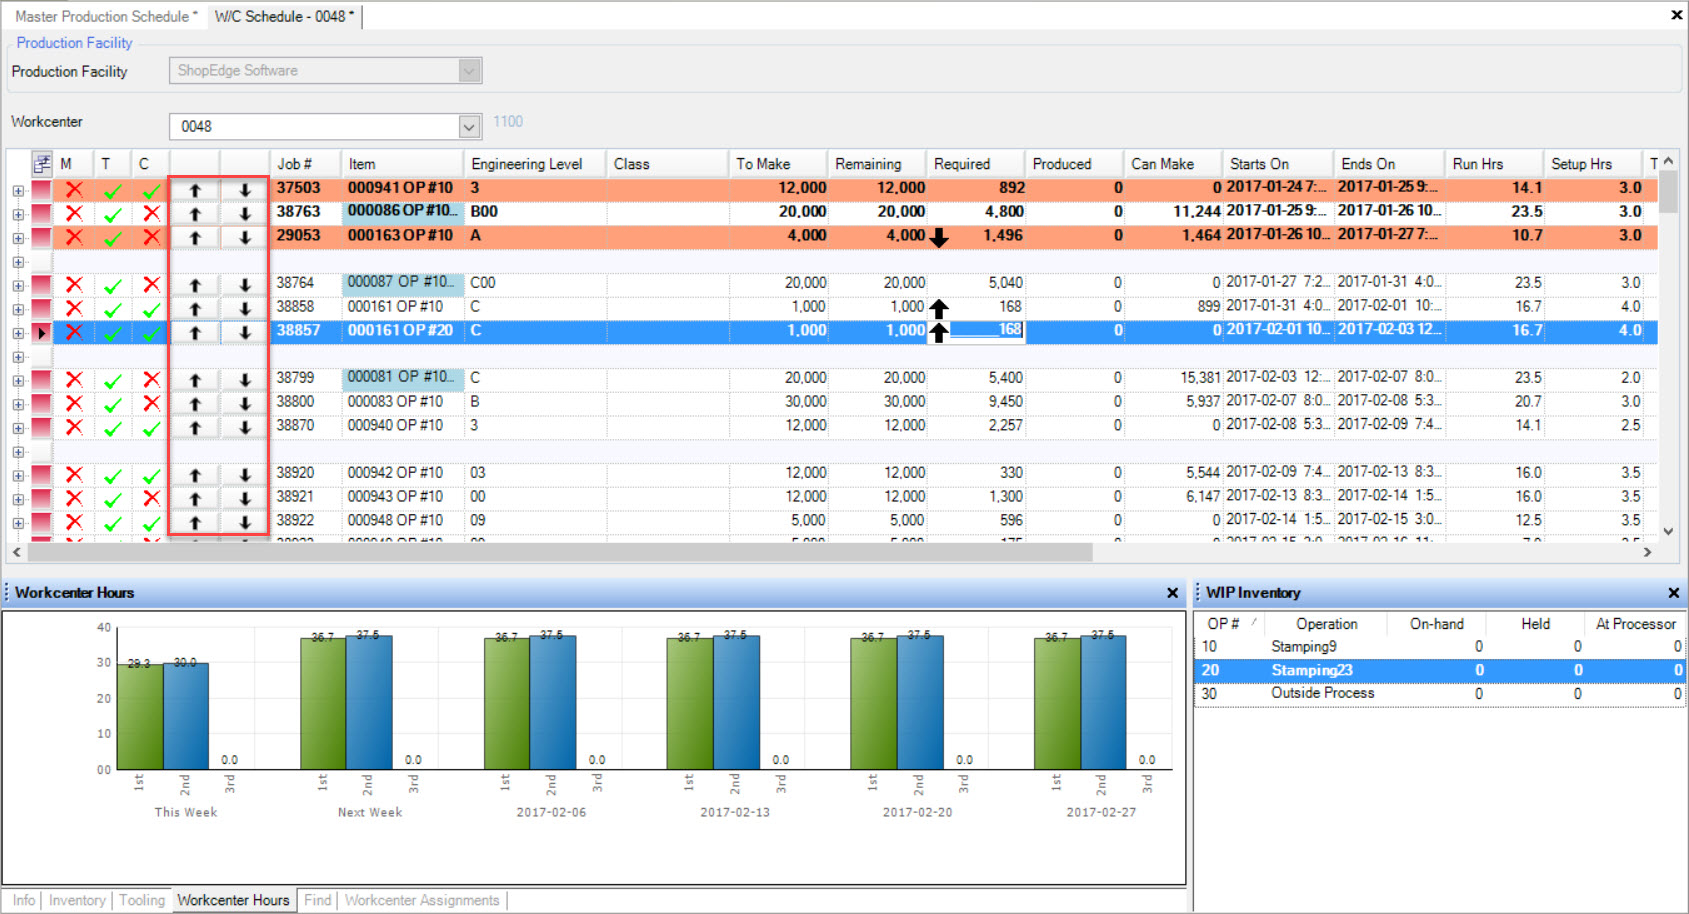1689x914 pixels.
Task: Move job 38799 up in schedule
Action: pyautogui.click(x=195, y=380)
